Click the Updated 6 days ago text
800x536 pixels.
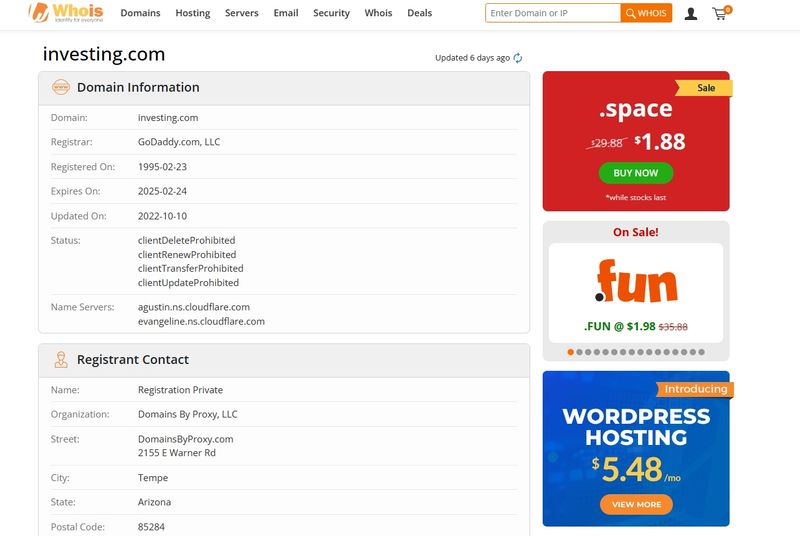(x=472, y=58)
